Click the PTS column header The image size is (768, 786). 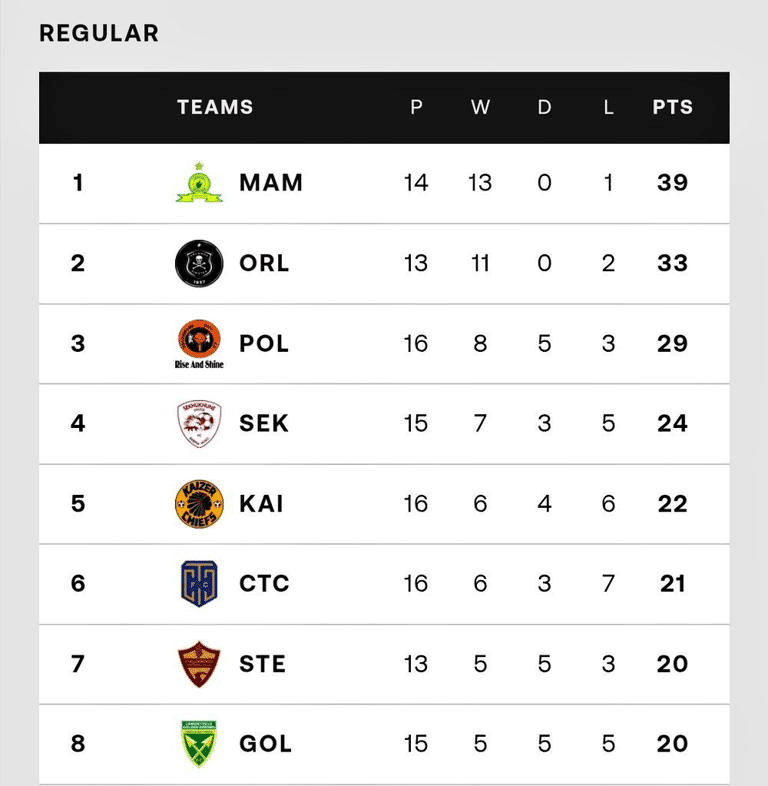[672, 107]
